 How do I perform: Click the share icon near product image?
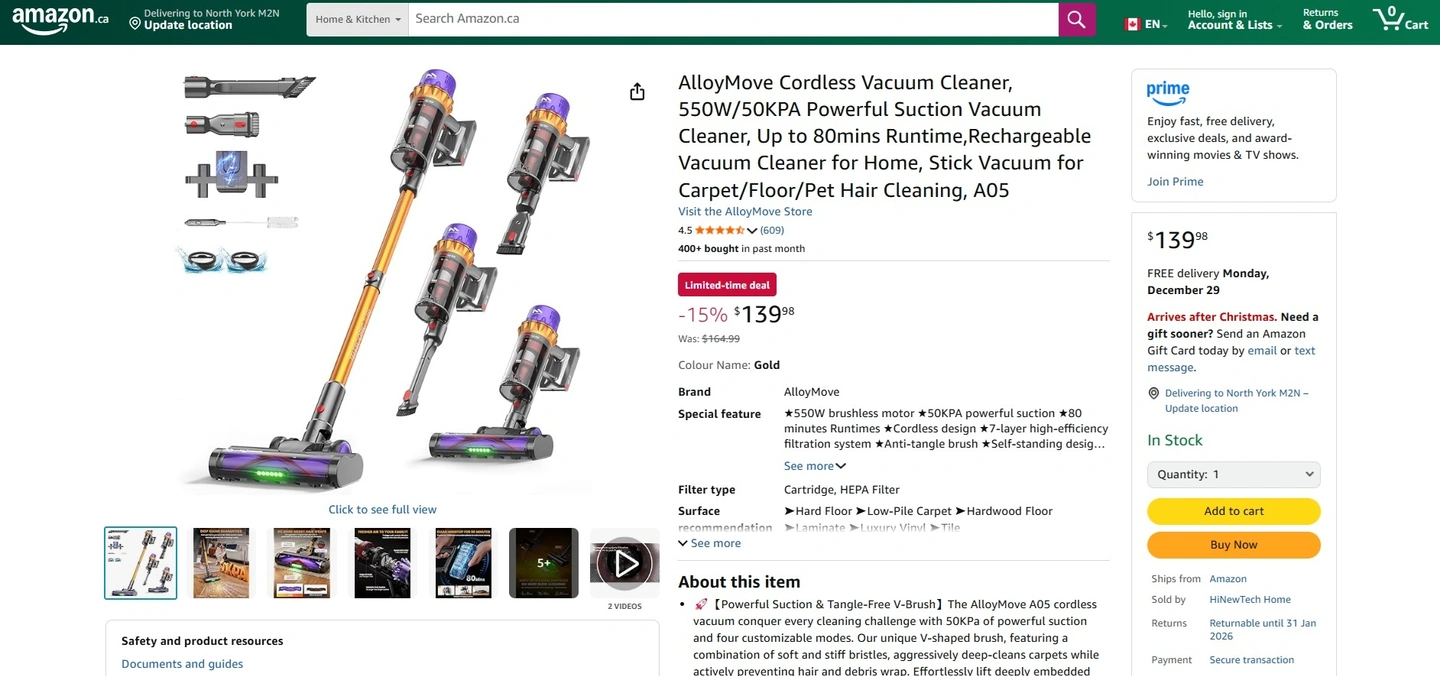637,92
